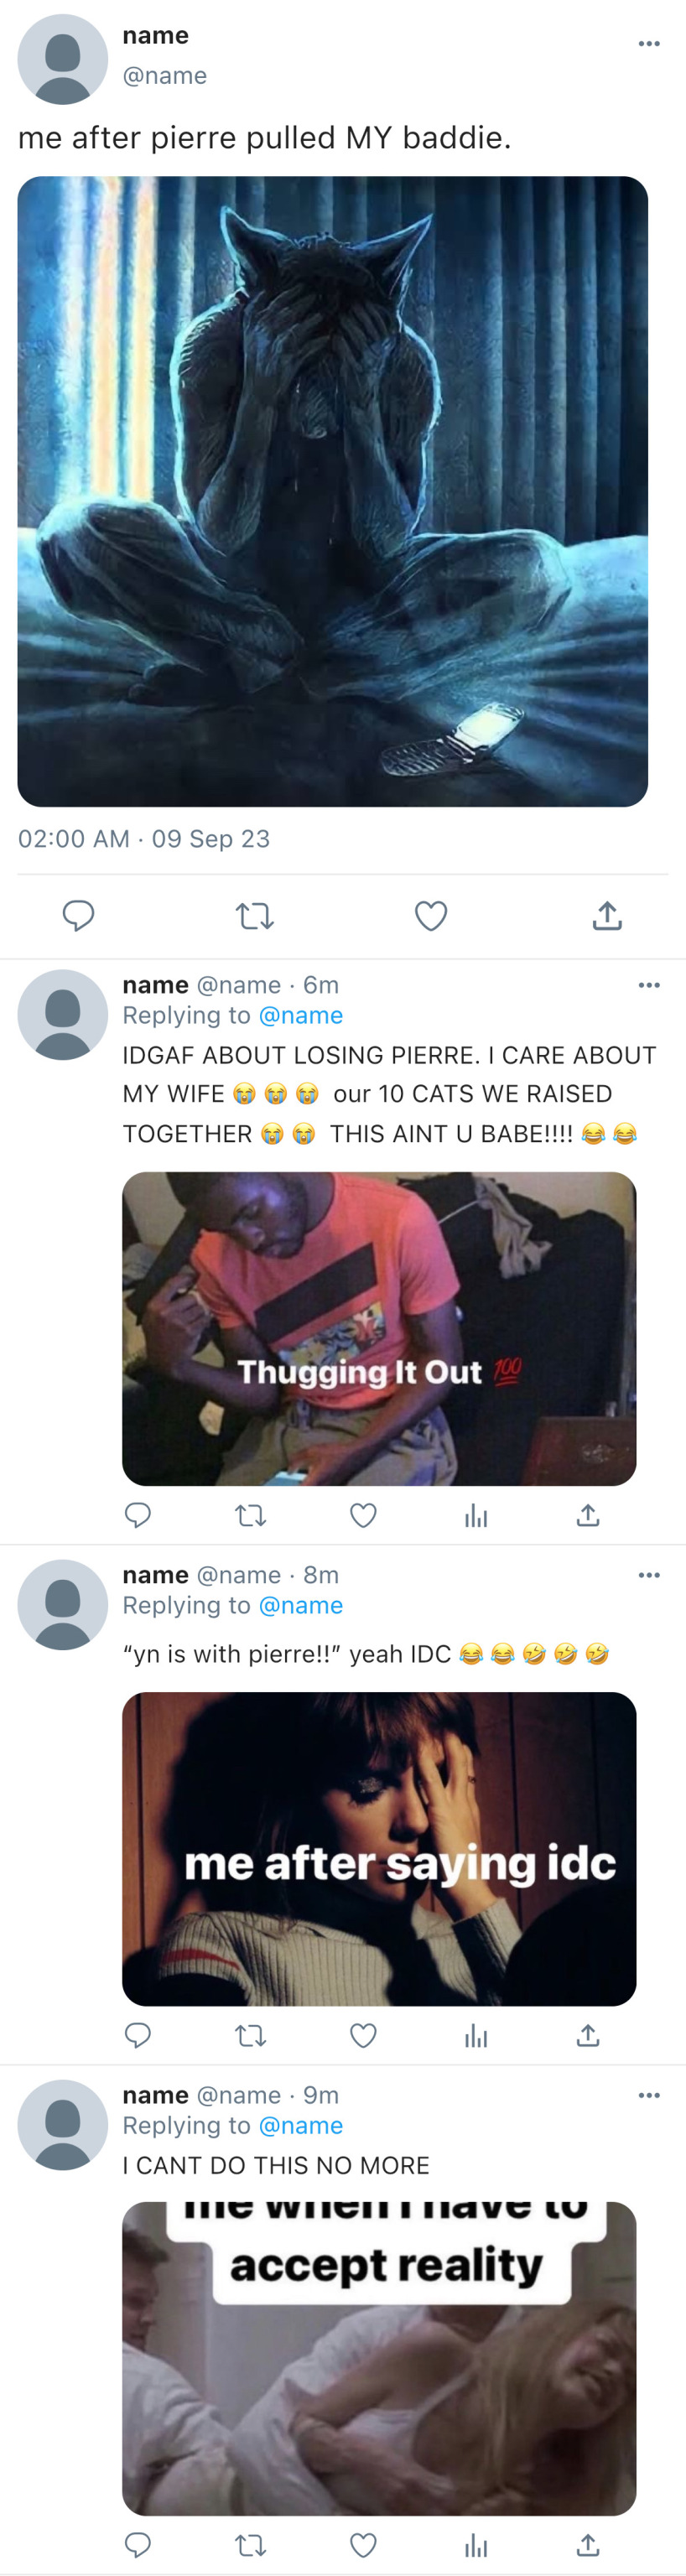The width and height of the screenshot is (686, 2576).
Task: Open the @name handle under the main author
Action: [x=164, y=76]
